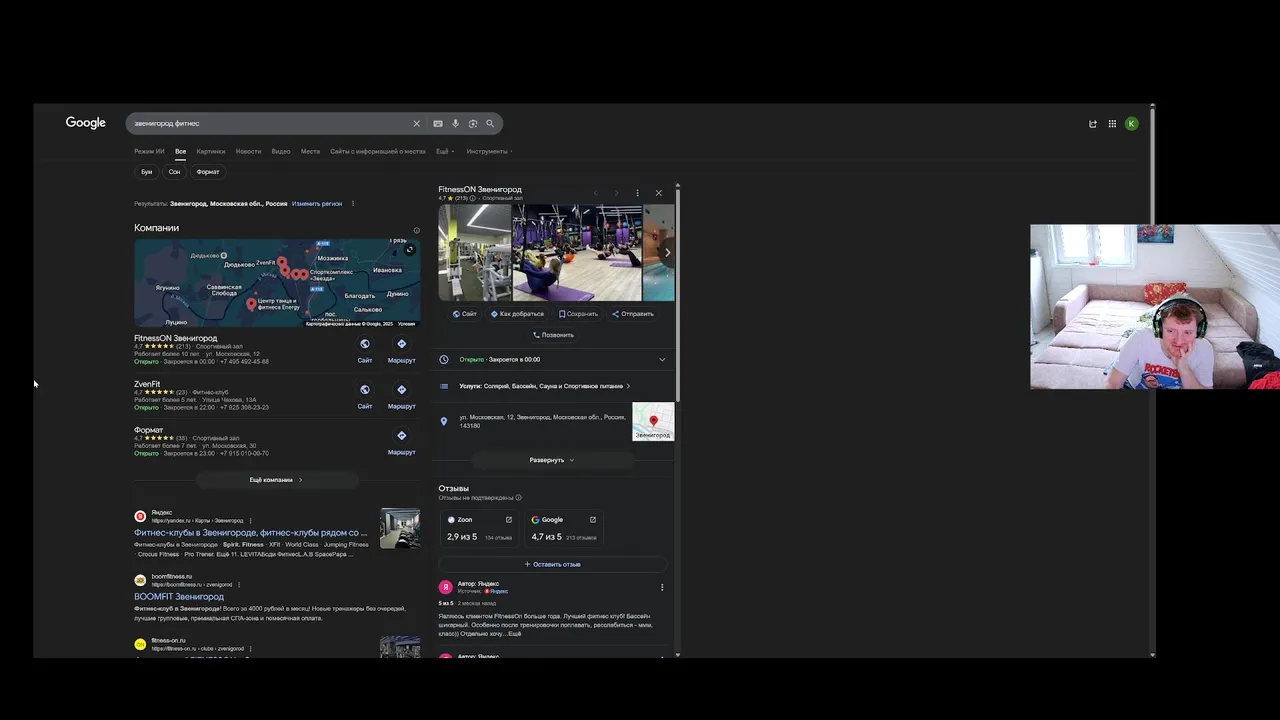The height and width of the screenshot is (720, 1280).
Task: Click Сайт button in FitnessON panel
Action: click(x=464, y=314)
